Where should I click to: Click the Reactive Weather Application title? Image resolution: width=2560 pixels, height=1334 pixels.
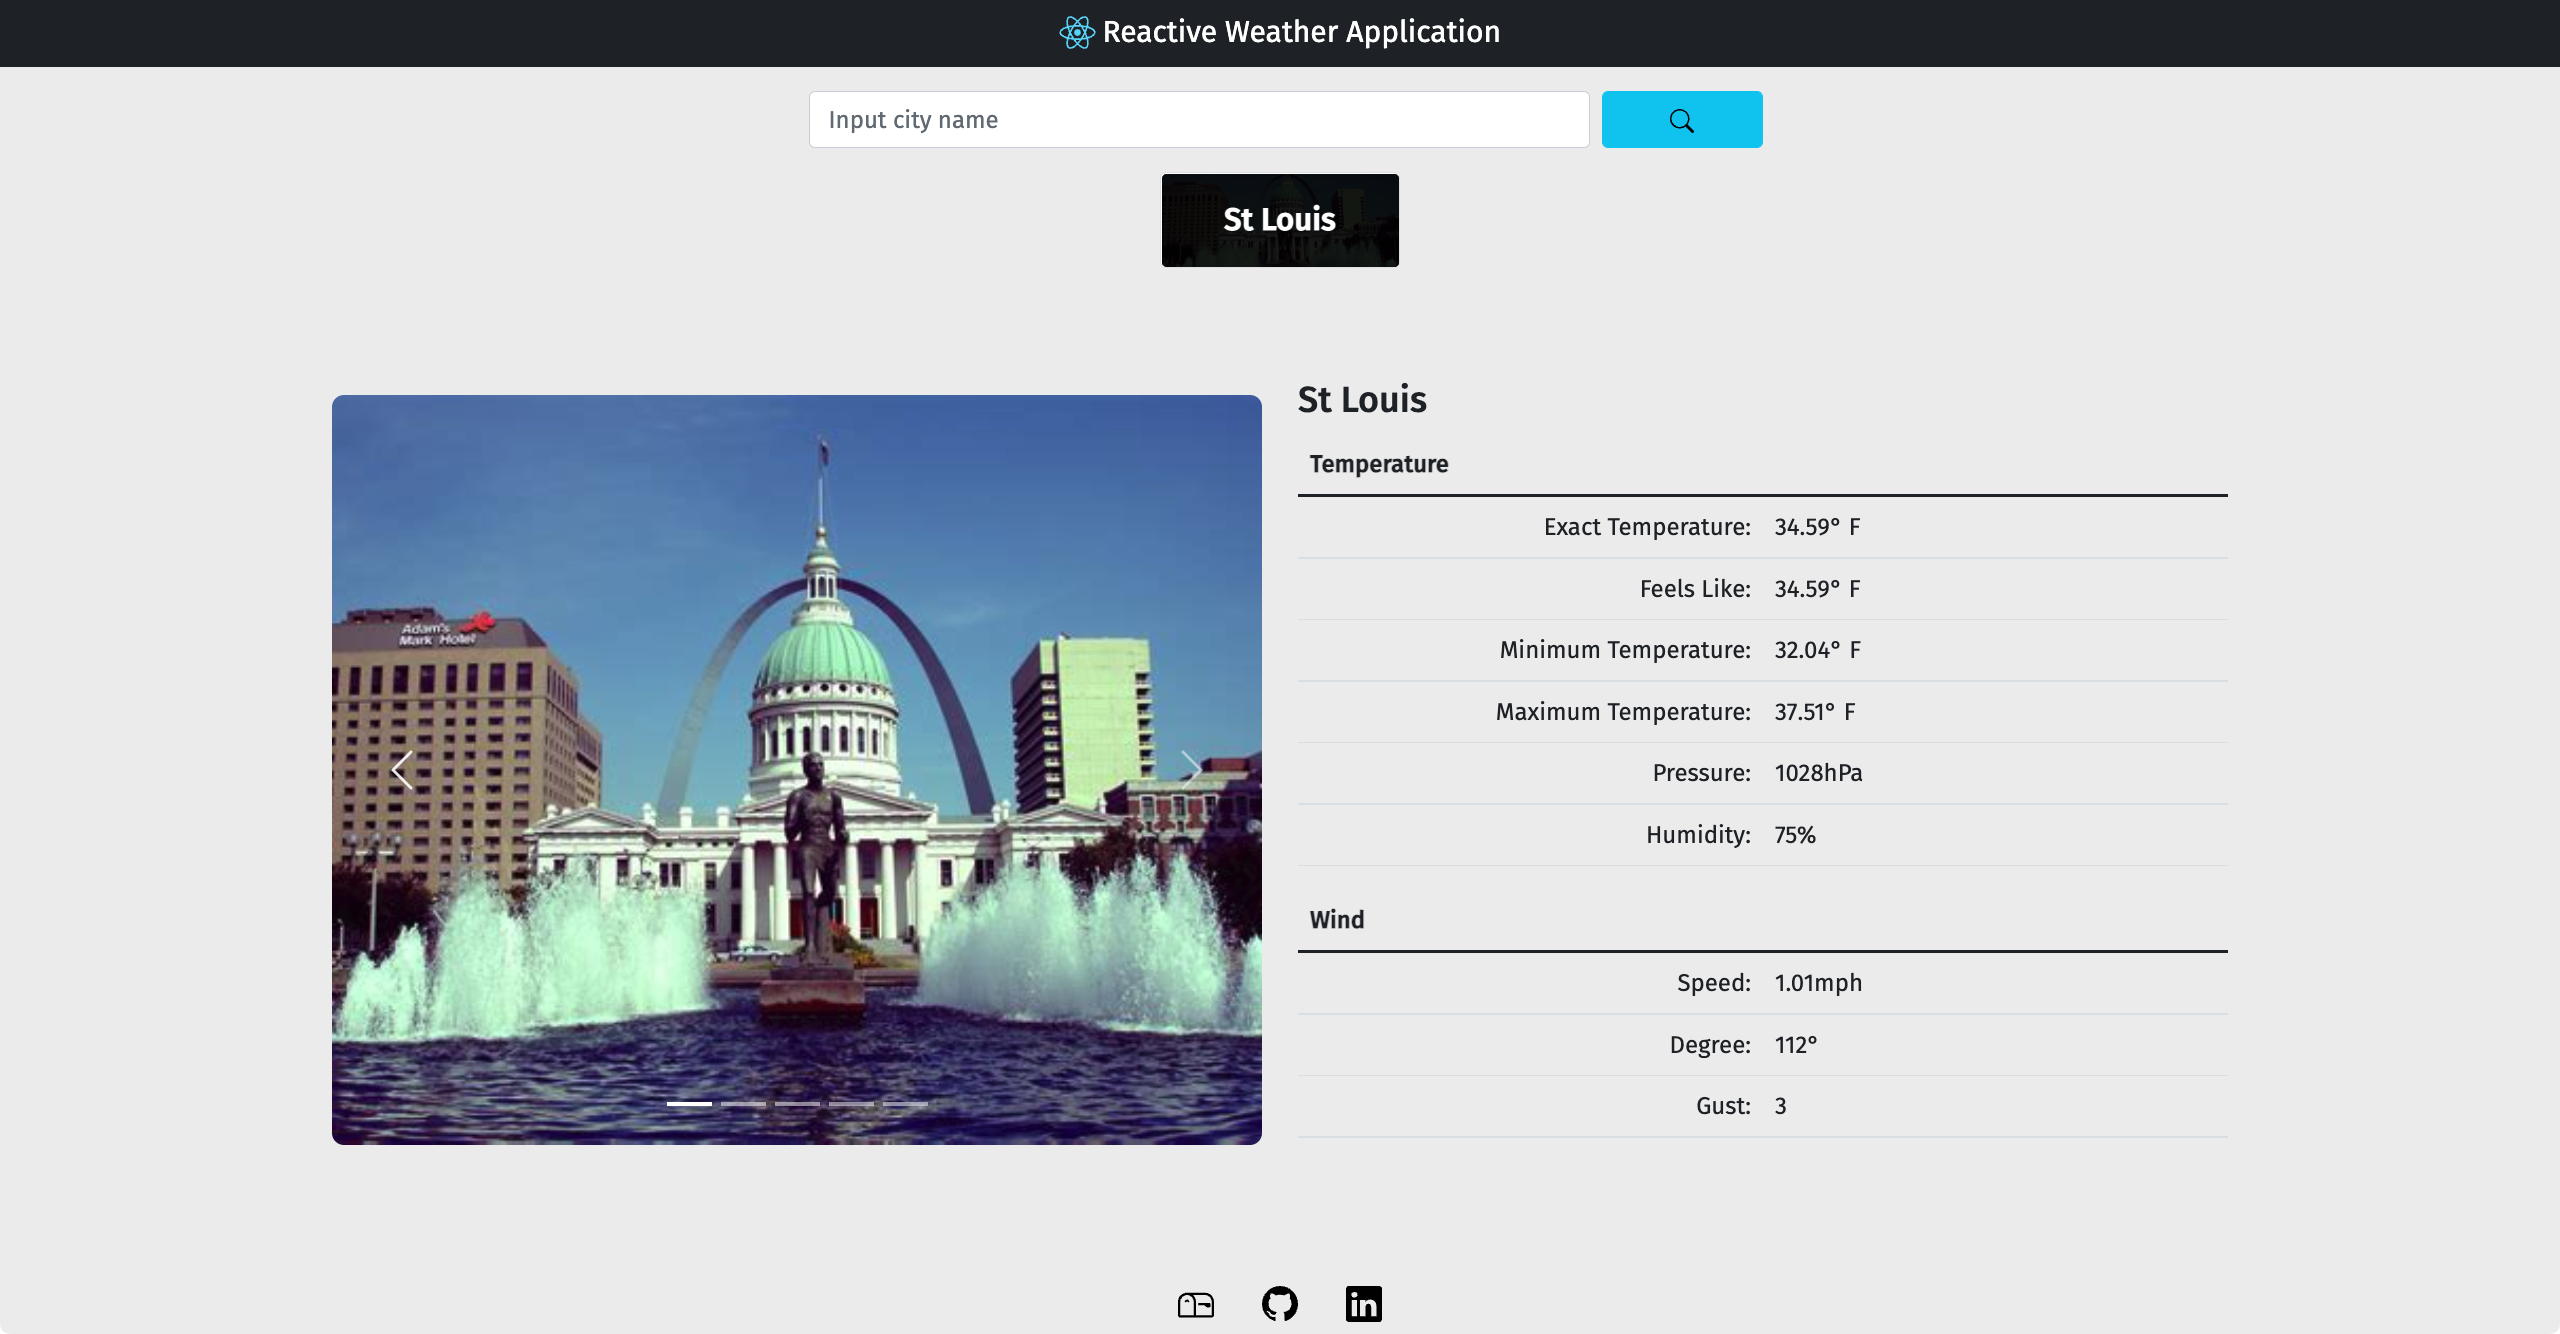(x=1300, y=33)
